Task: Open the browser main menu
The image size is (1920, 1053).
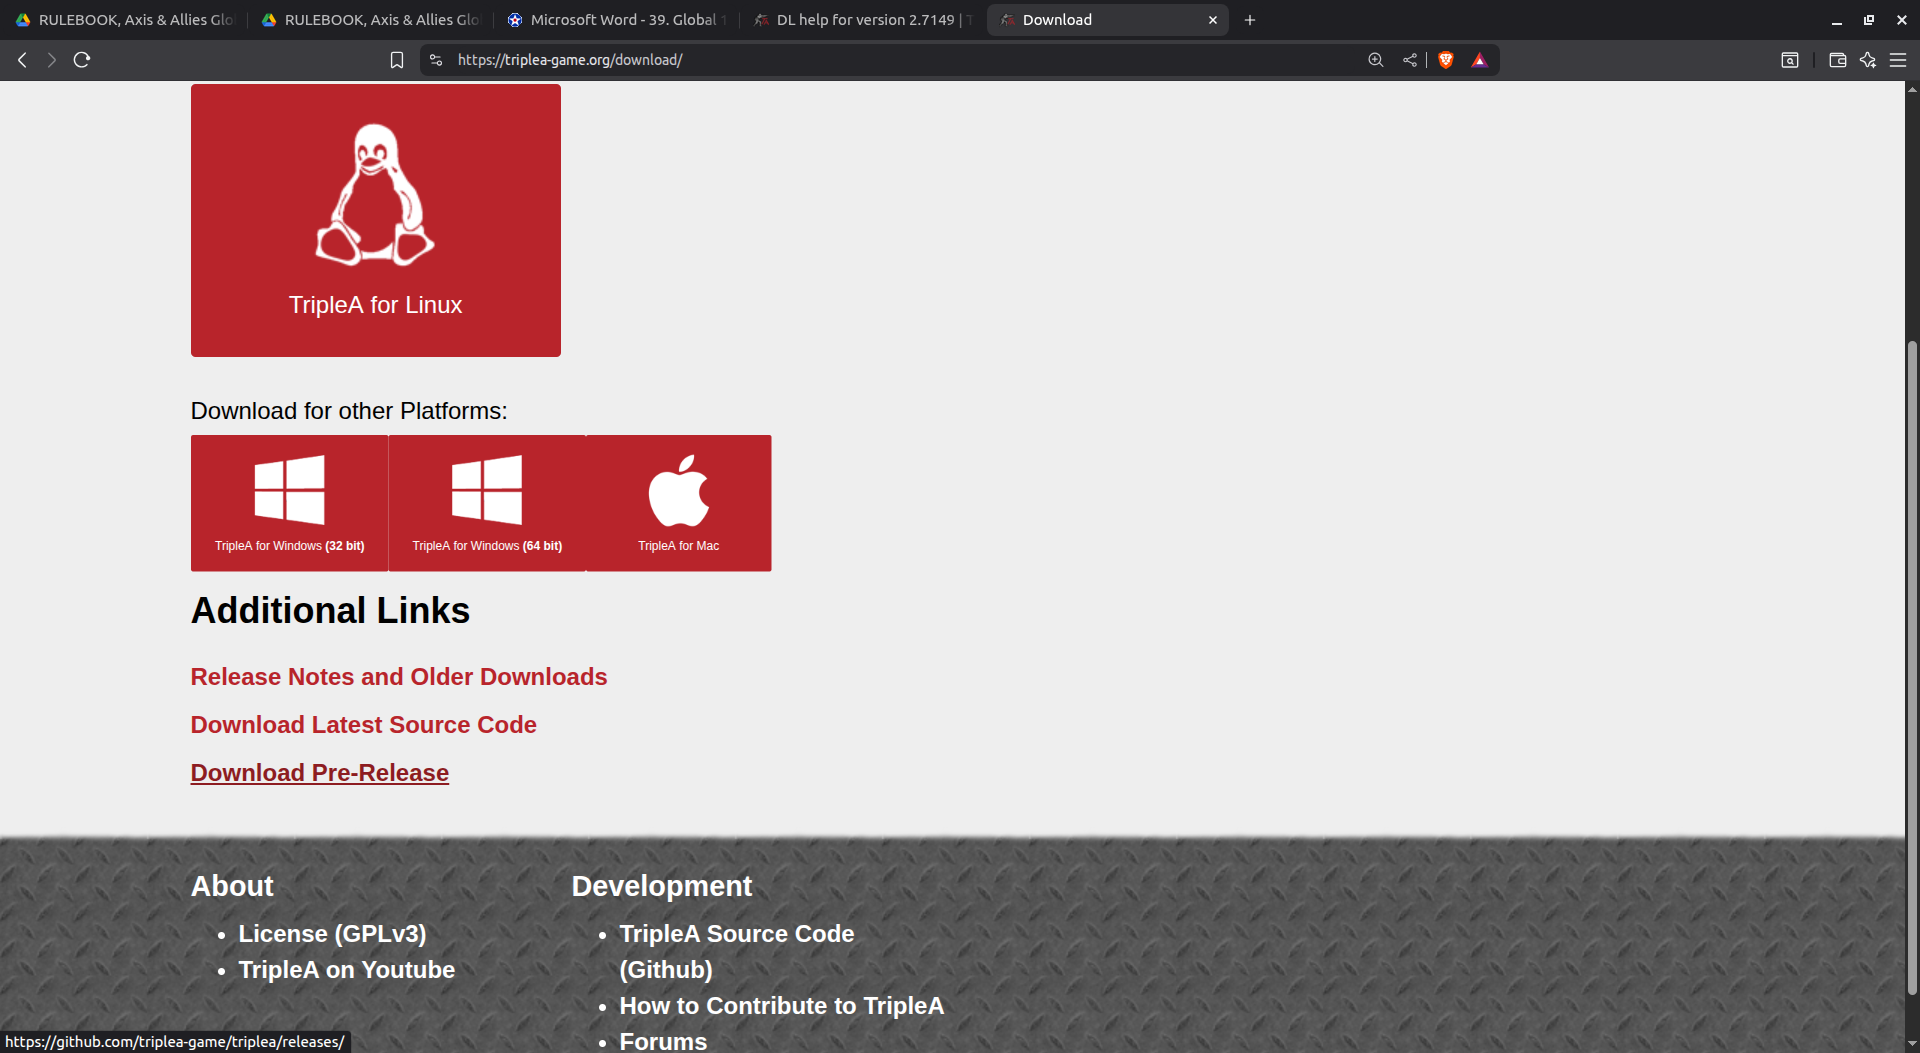Action: pyautogui.click(x=1898, y=60)
